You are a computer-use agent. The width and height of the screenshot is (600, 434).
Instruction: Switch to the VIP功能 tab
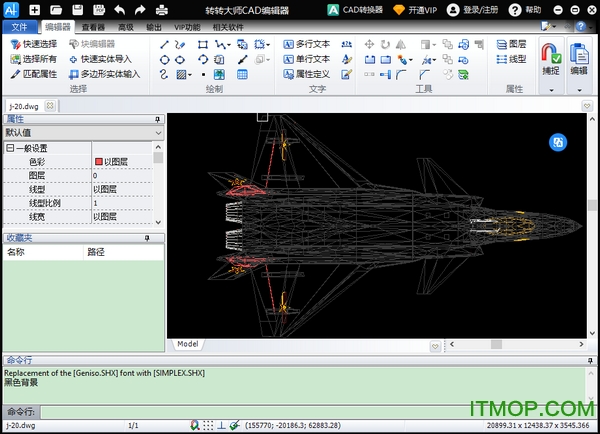[x=187, y=27]
